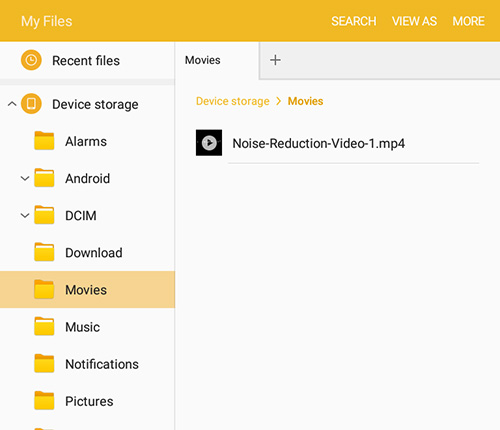Open the Recent files clock icon
The width and height of the screenshot is (500, 430).
pyautogui.click(x=31, y=60)
